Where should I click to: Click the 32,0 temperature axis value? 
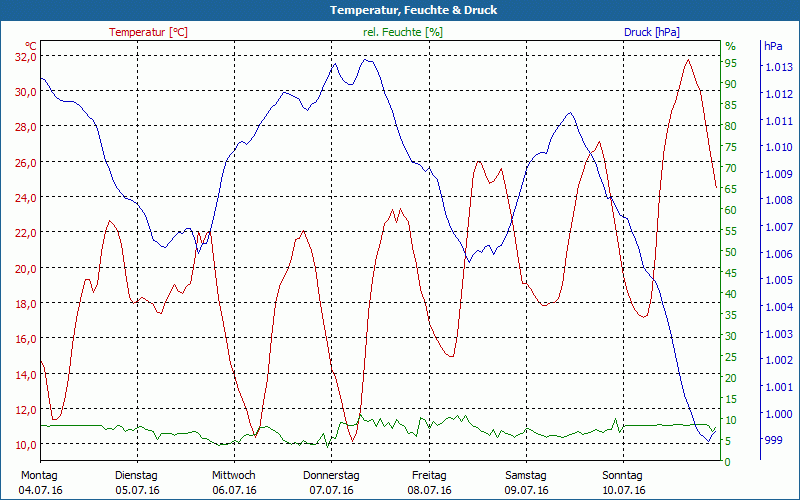pyautogui.click(x=26, y=57)
